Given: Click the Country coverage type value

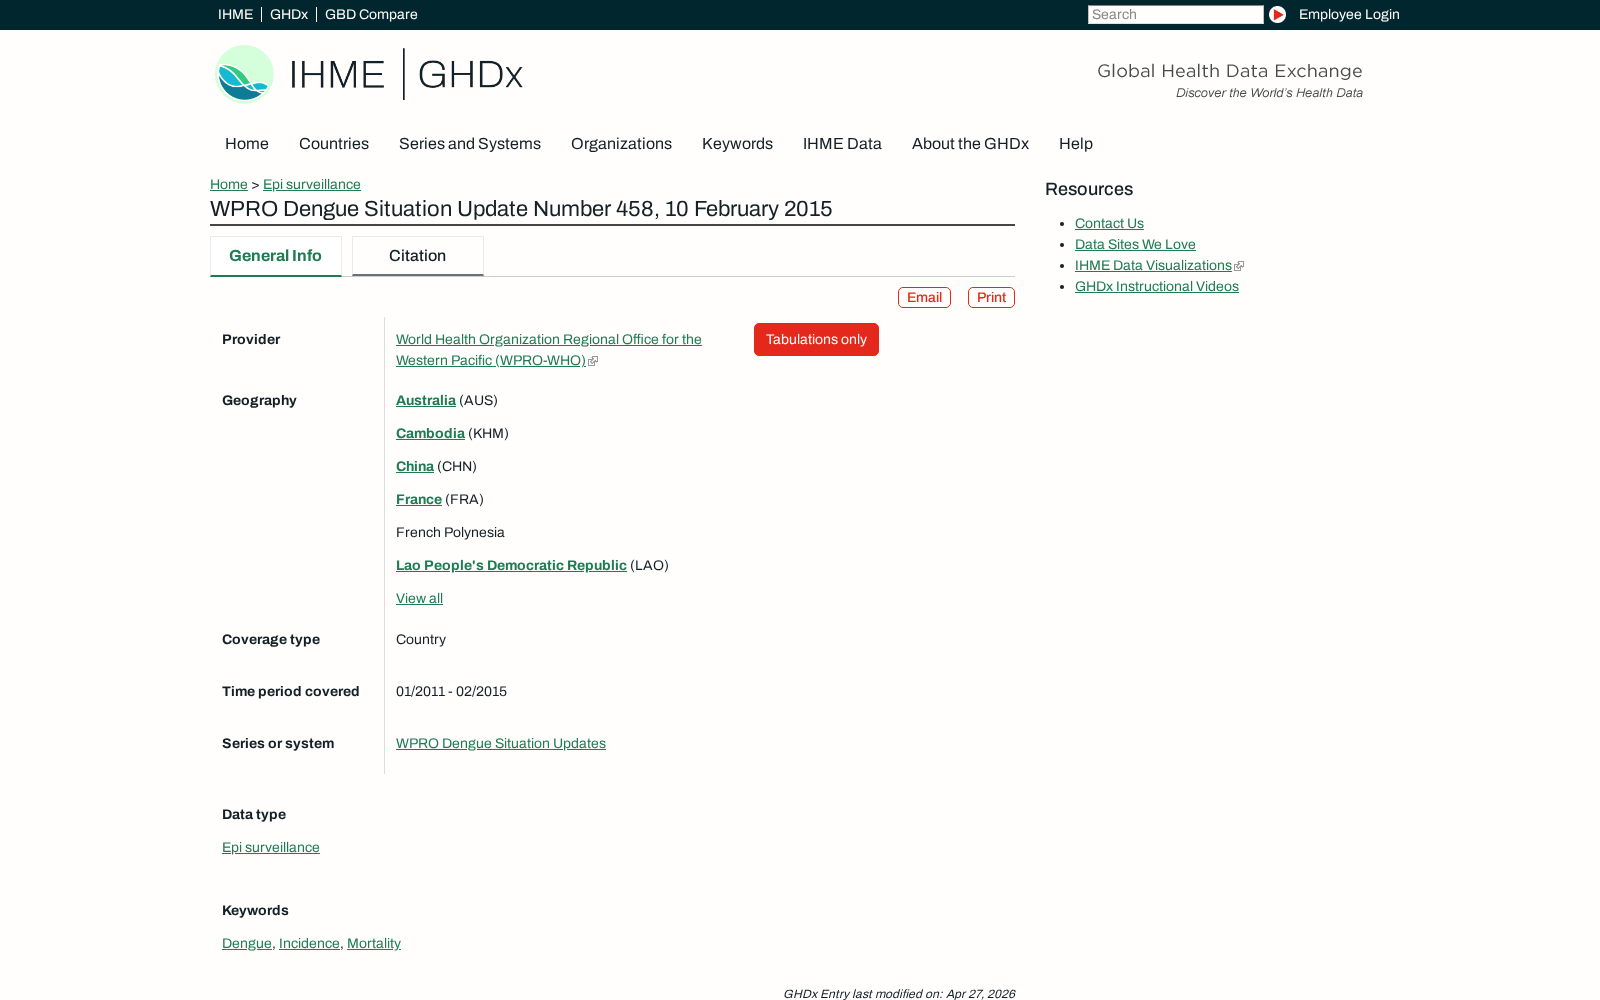Looking at the screenshot, I should click(421, 639).
